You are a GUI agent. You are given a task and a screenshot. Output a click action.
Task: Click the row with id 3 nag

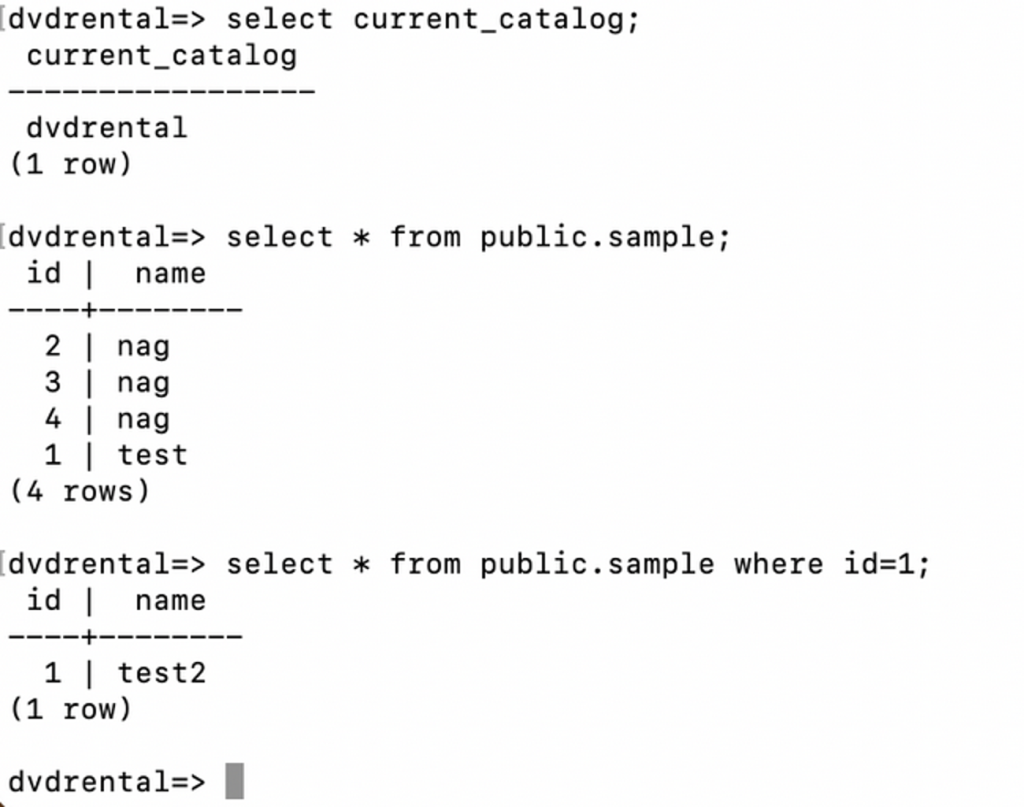pos(107,383)
